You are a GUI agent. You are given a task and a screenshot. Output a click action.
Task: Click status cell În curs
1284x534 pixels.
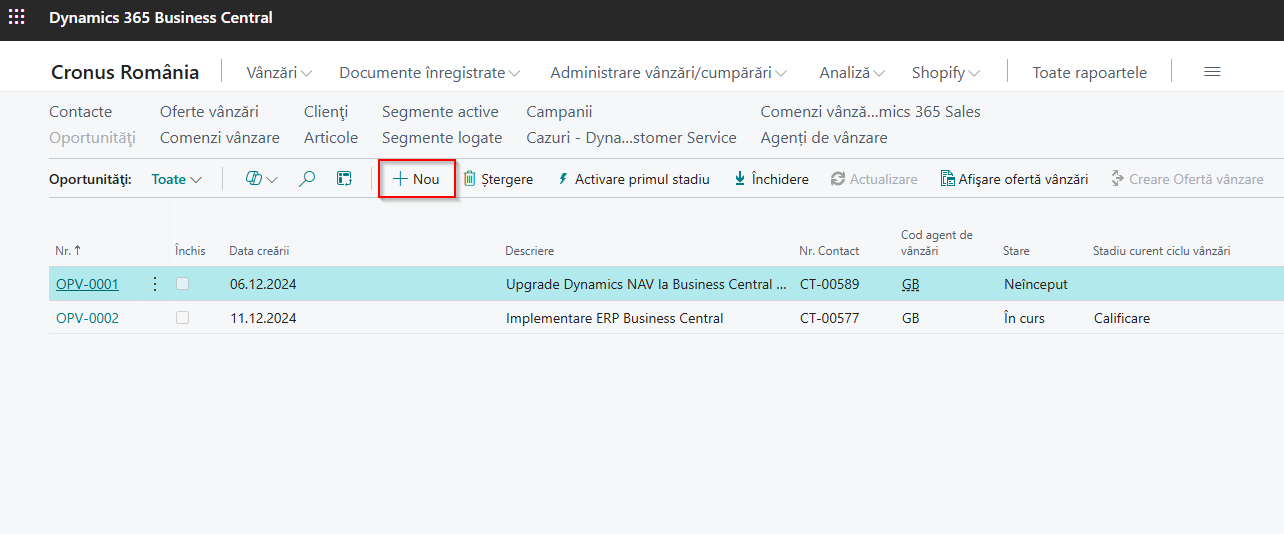click(1025, 318)
